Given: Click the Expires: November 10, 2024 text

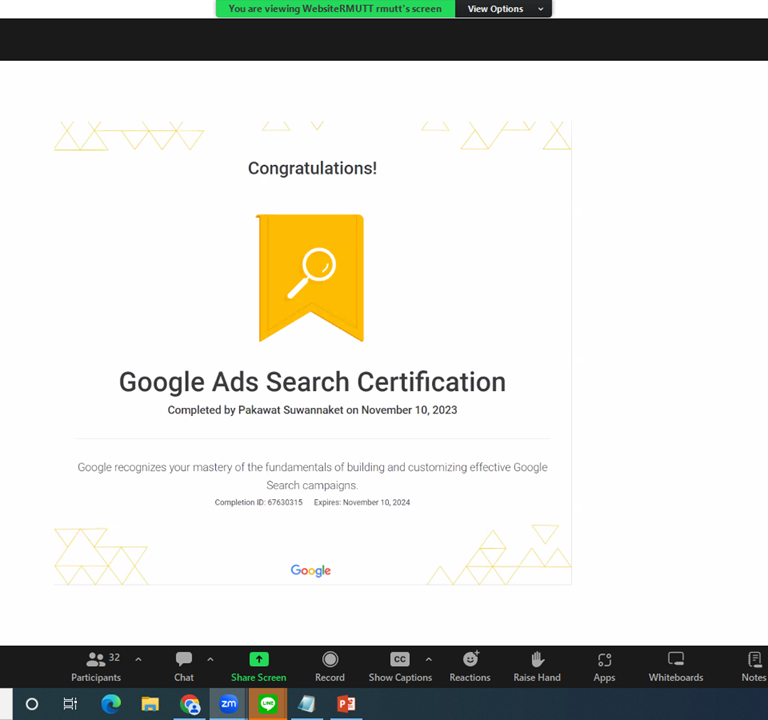Looking at the screenshot, I should (362, 503).
